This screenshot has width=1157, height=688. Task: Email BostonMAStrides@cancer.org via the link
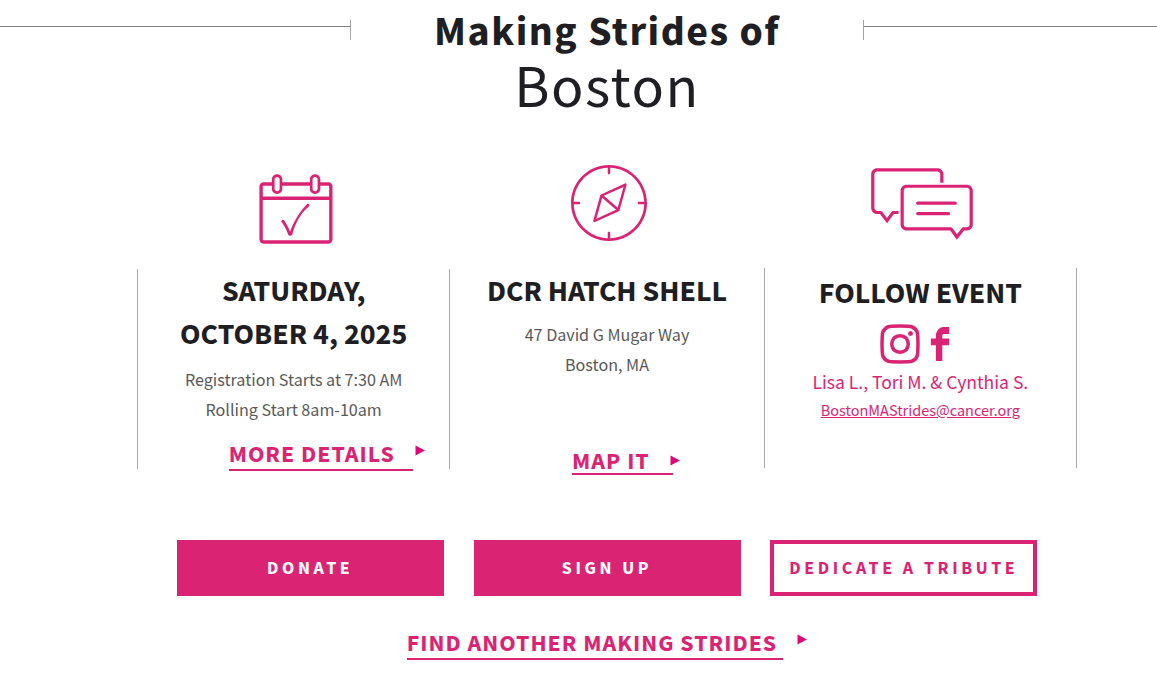coord(920,411)
